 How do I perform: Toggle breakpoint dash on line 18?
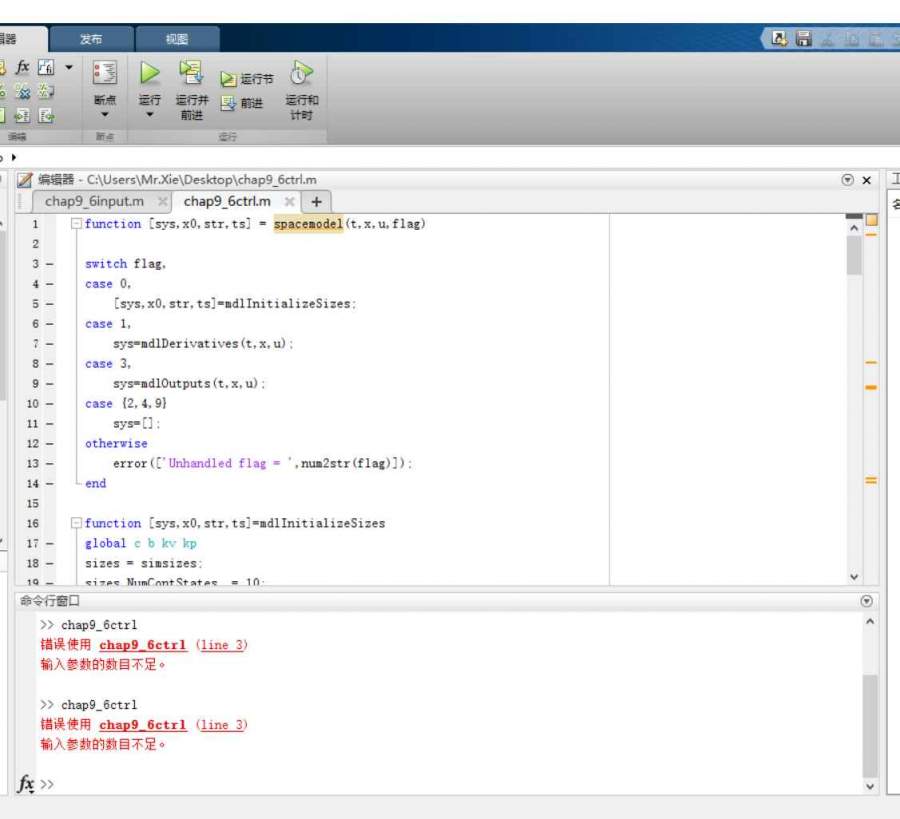pos(49,563)
